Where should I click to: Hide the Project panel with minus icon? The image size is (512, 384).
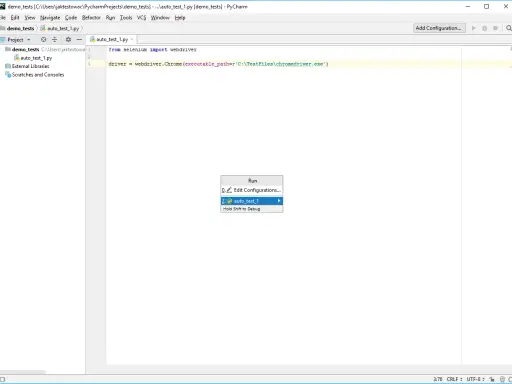click(79, 40)
